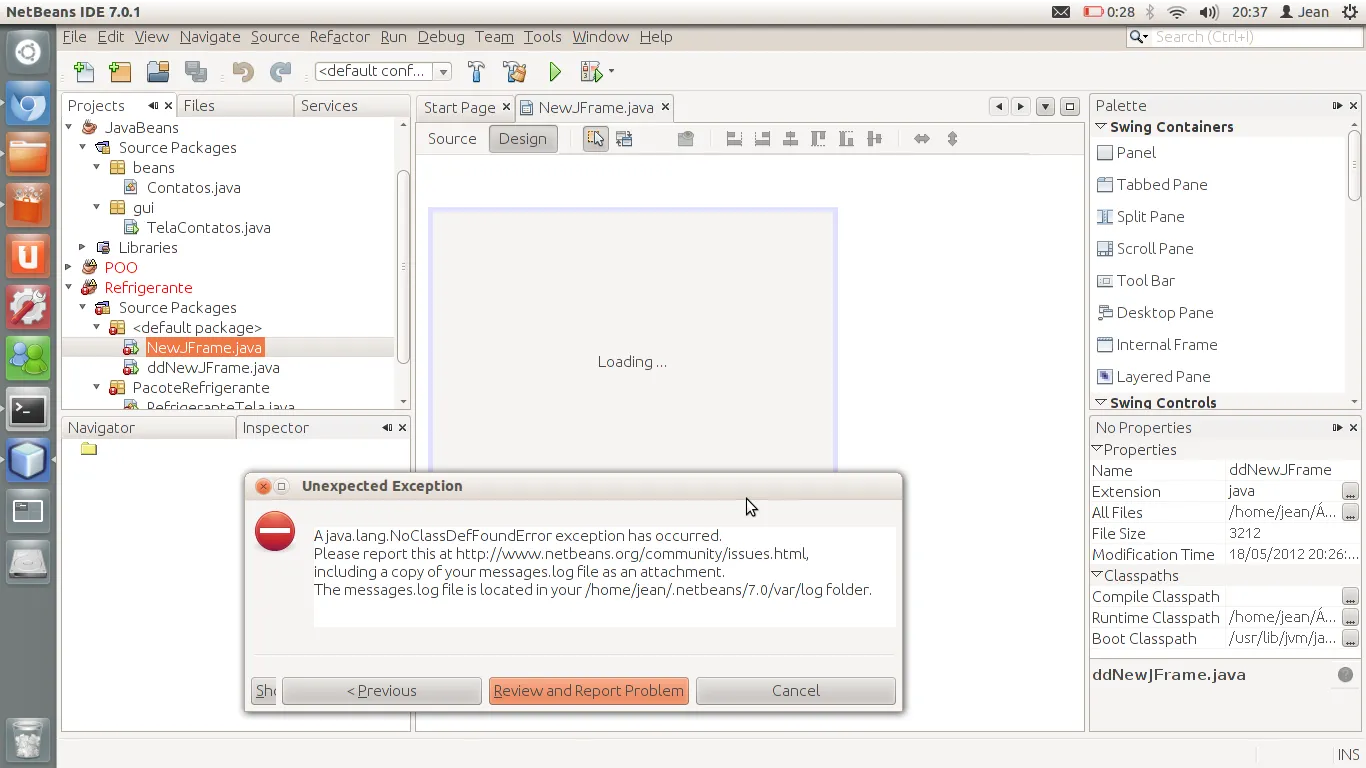Click the Center Horizontally icon
This screenshot has height=768, width=1366.
[x=790, y=139]
